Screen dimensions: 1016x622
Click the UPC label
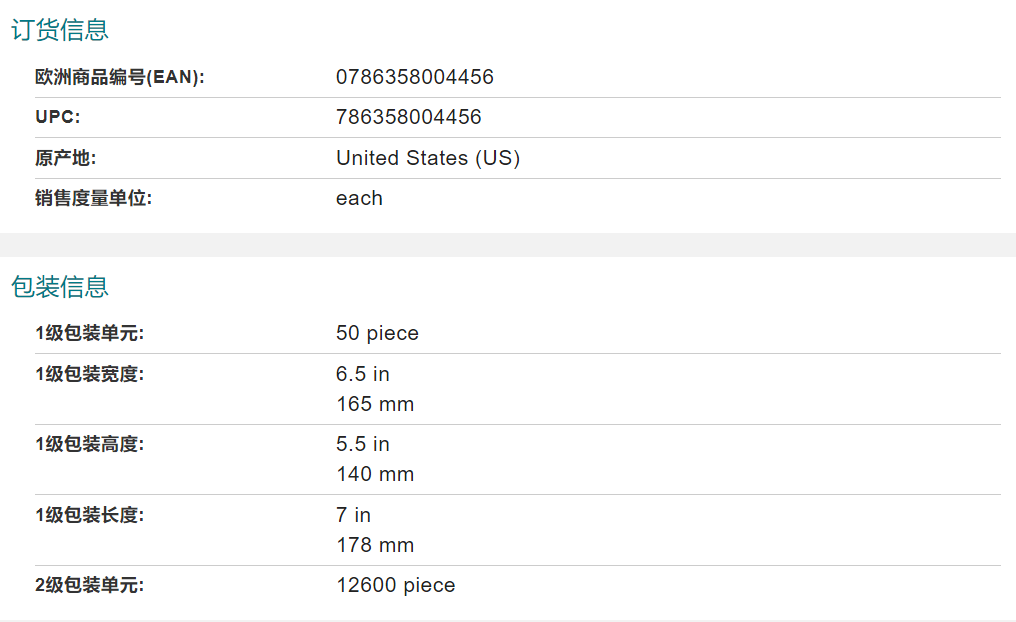click(58, 117)
